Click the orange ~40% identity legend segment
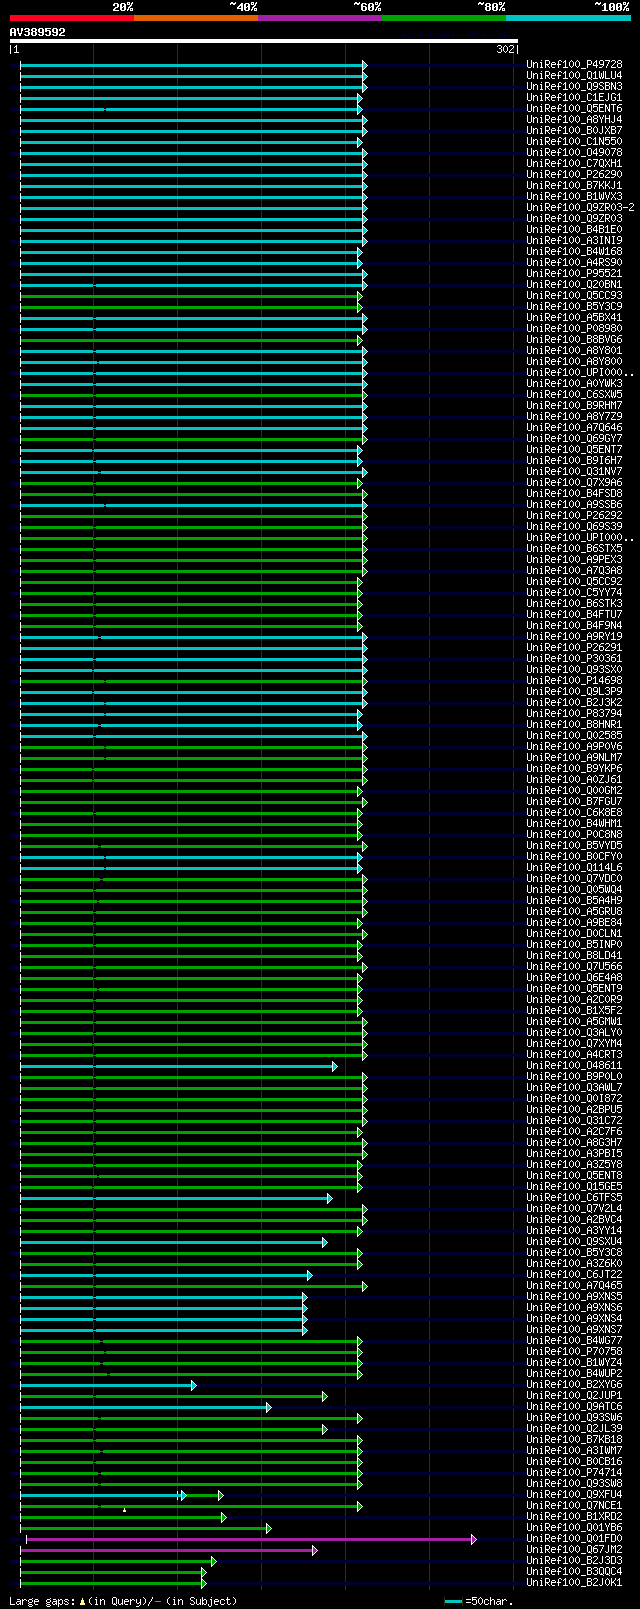The width and height of the screenshot is (640, 1609). point(195,17)
